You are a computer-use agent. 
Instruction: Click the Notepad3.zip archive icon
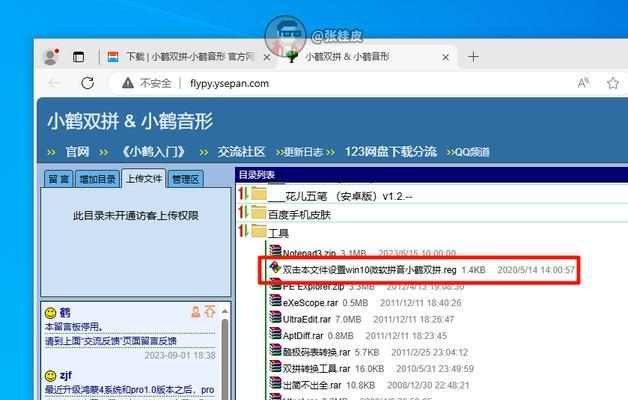[x=276, y=251]
